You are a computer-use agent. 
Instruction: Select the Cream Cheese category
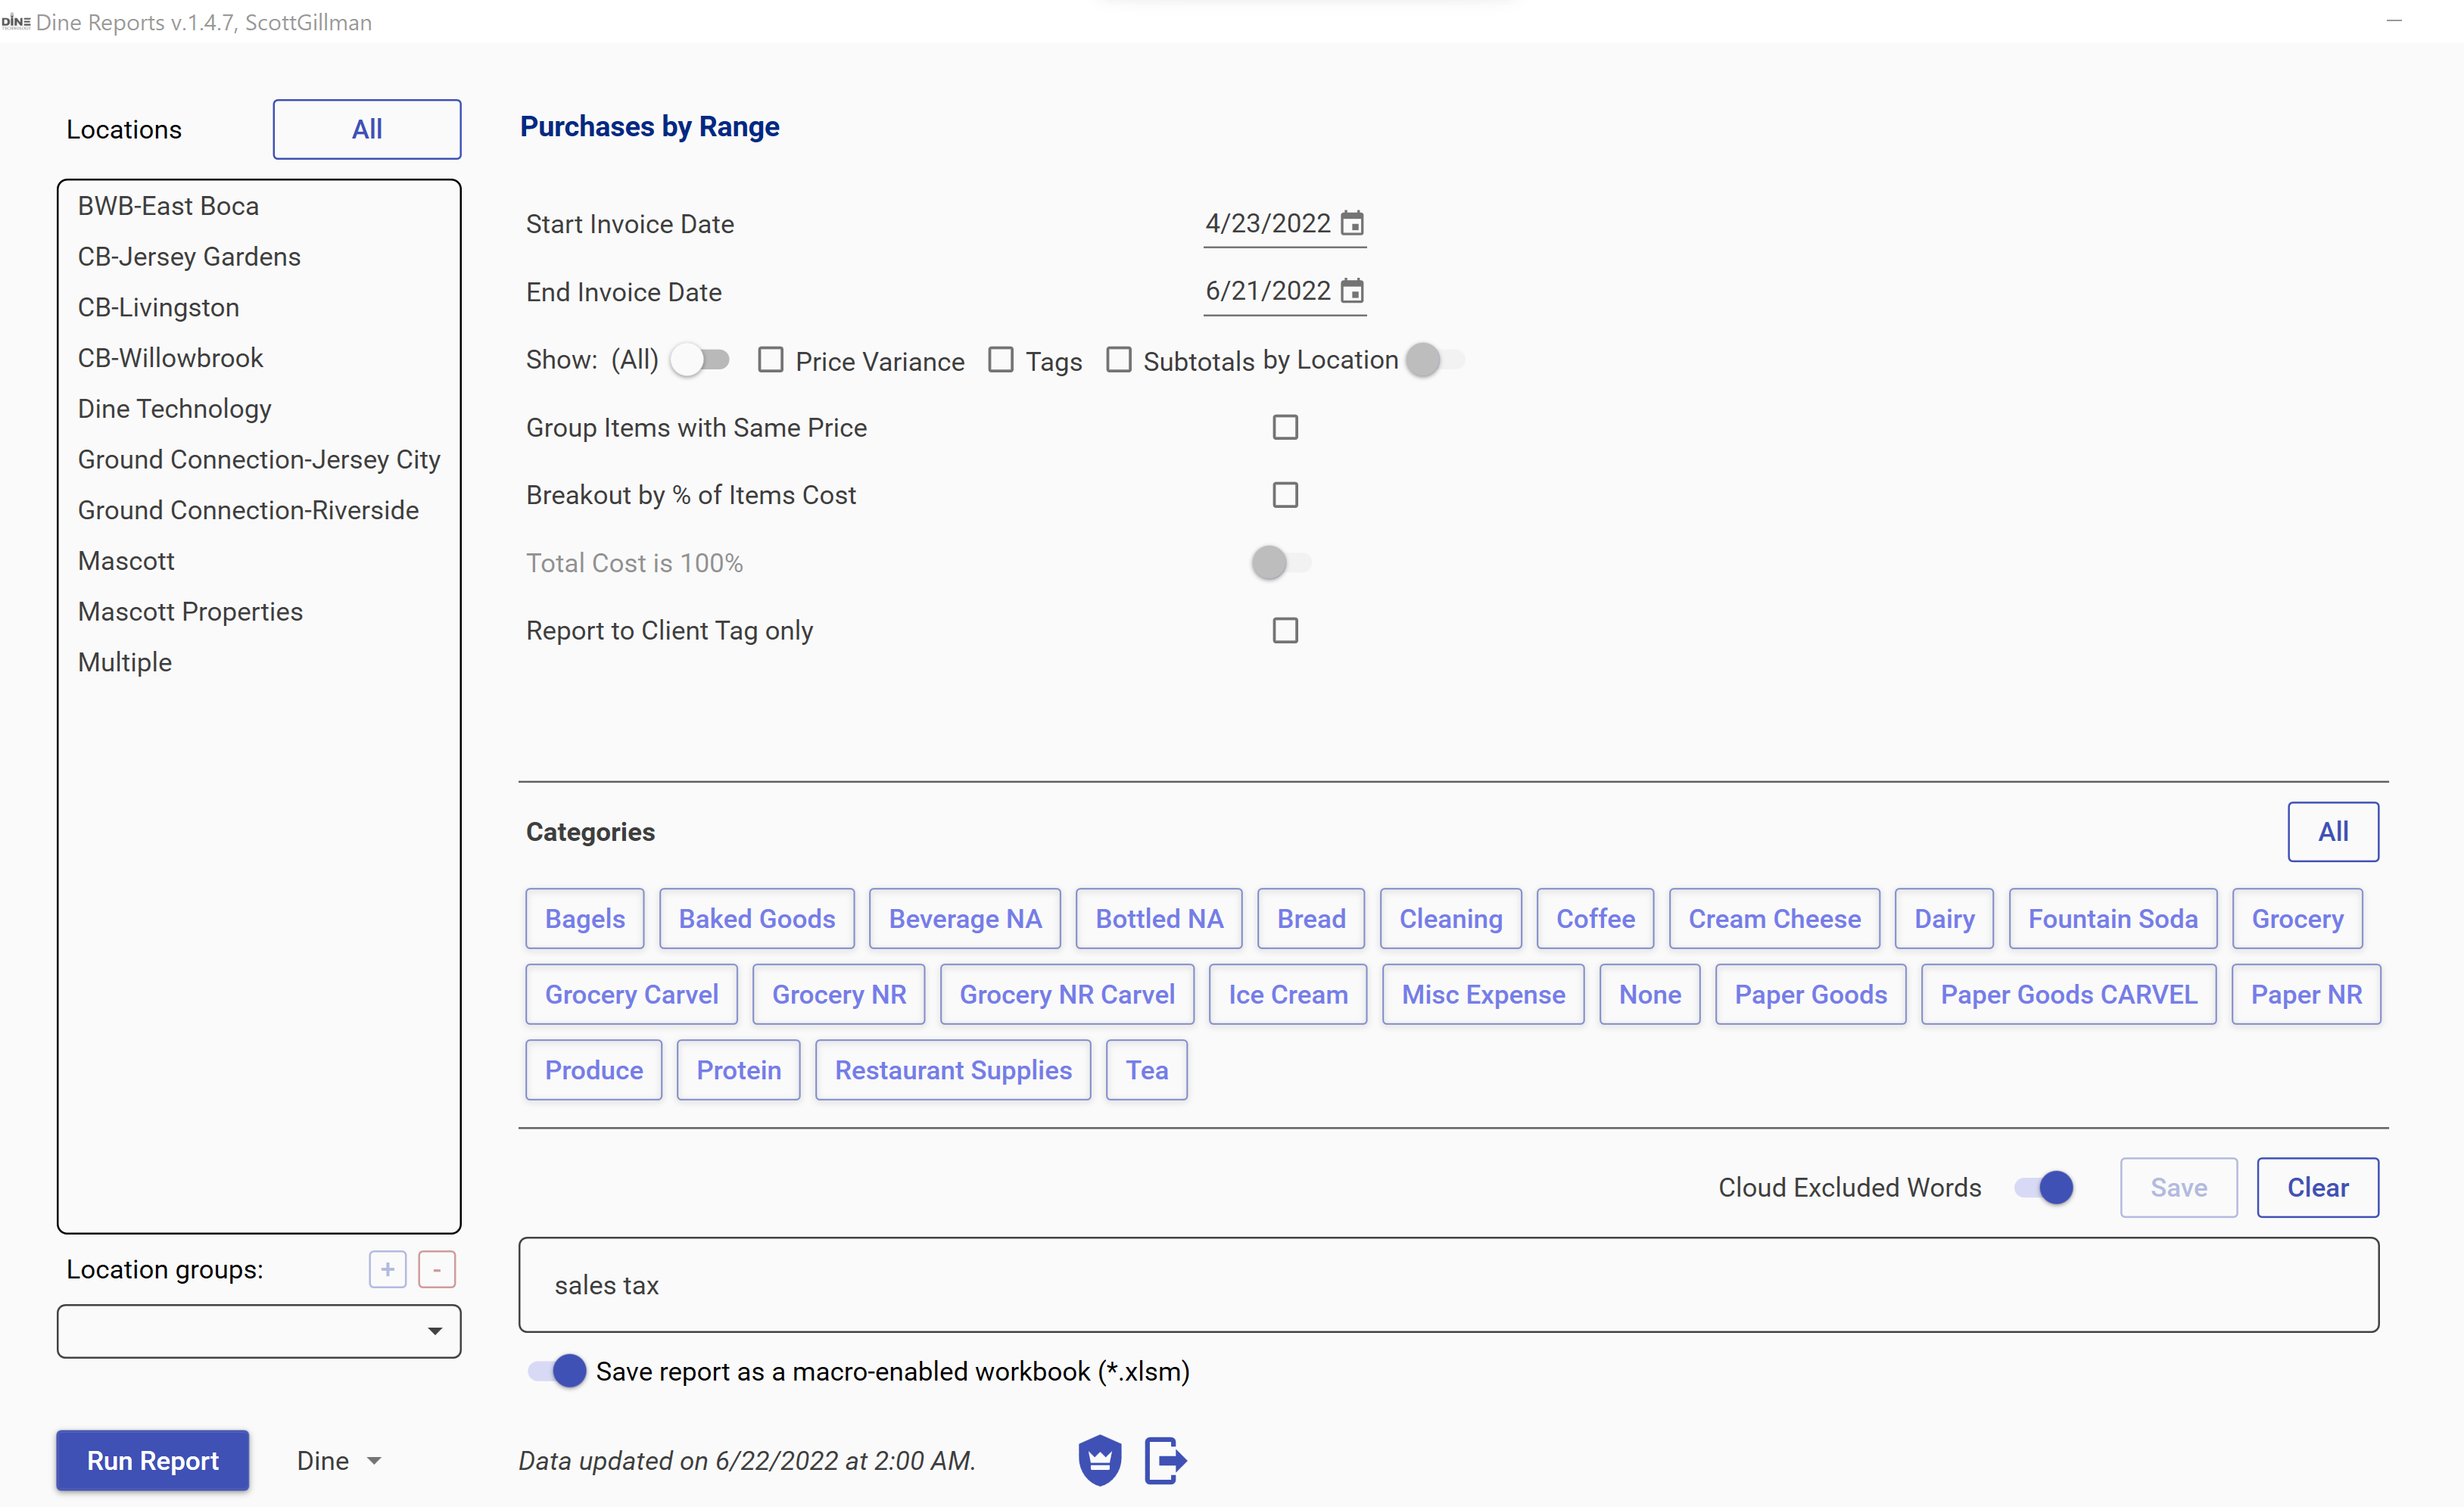click(1774, 919)
